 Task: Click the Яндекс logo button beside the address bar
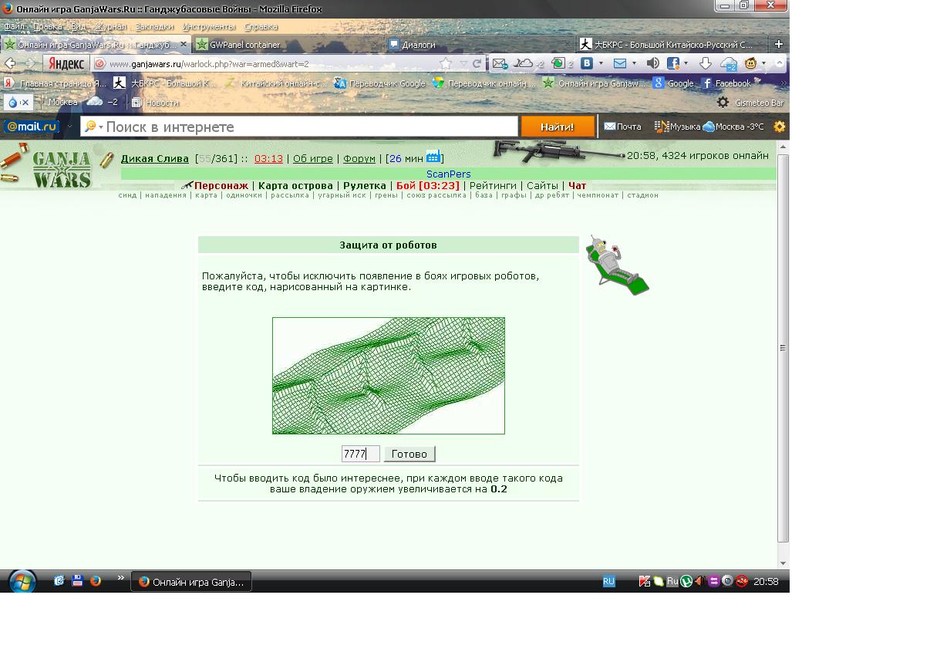pos(66,63)
